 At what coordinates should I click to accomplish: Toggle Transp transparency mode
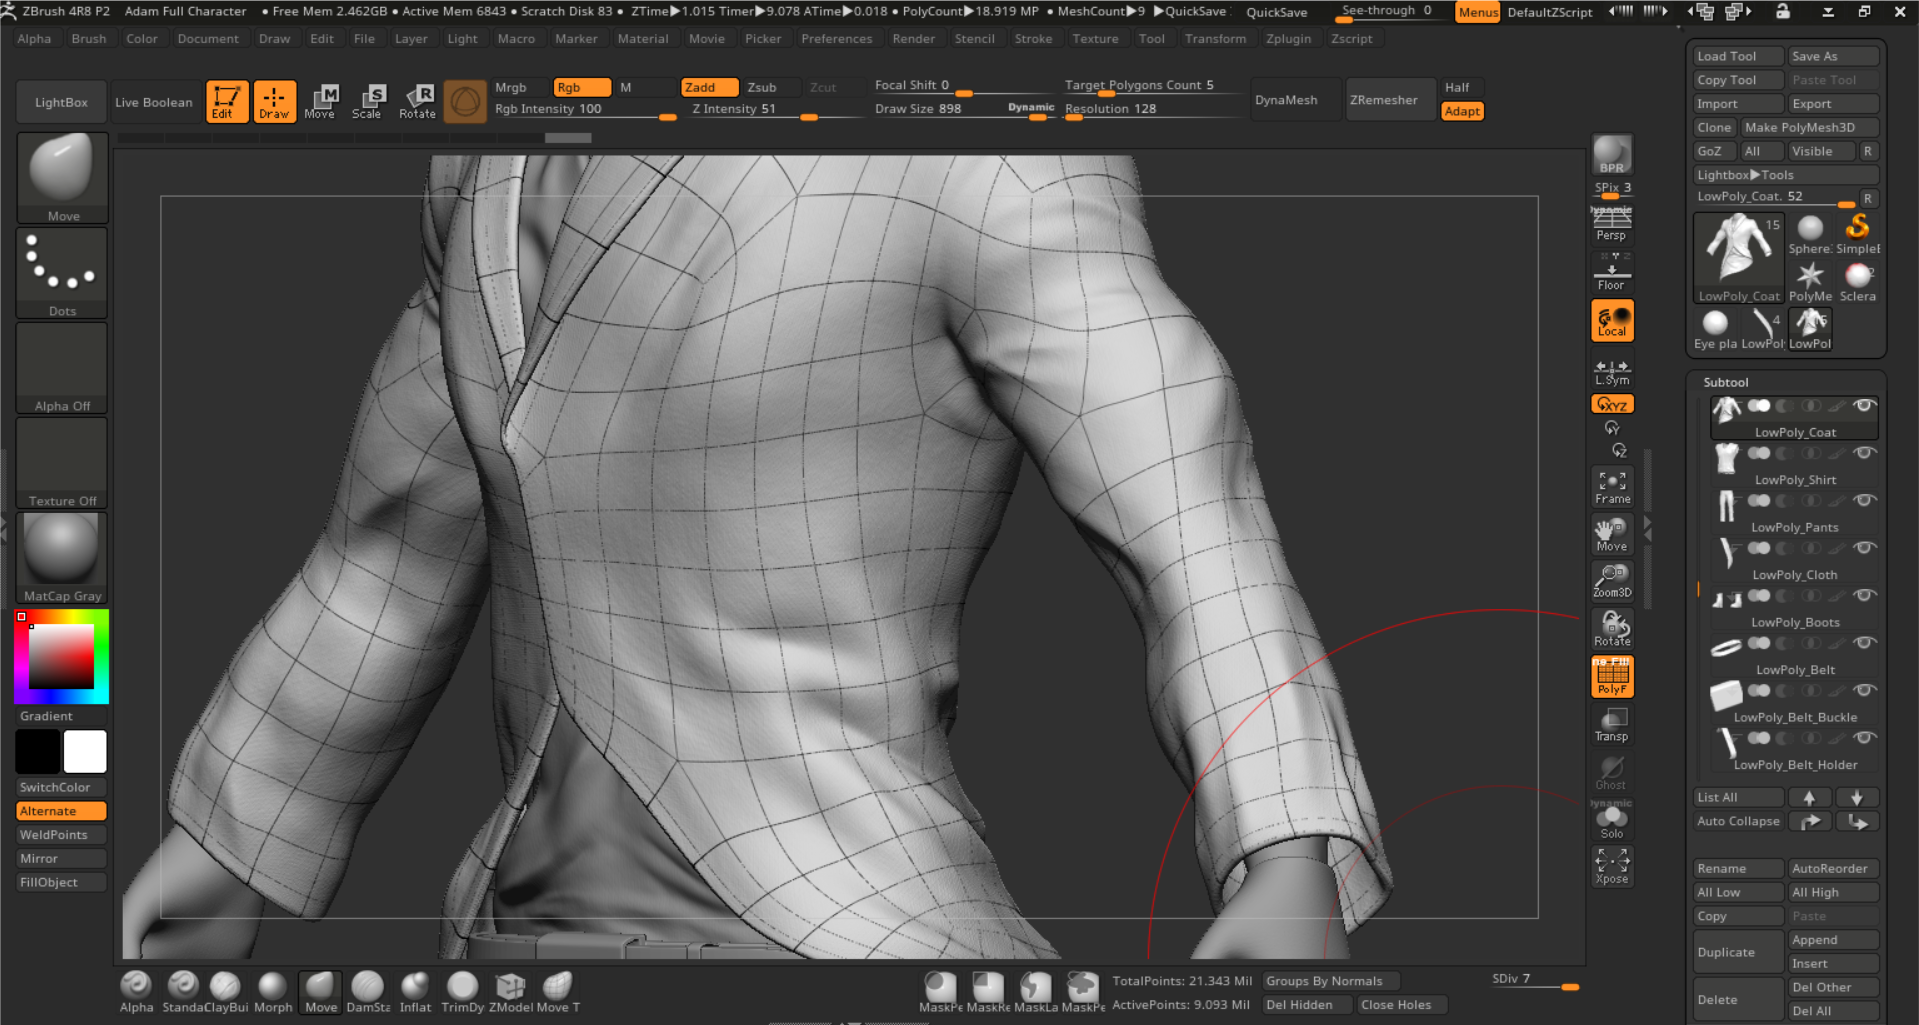(1611, 725)
